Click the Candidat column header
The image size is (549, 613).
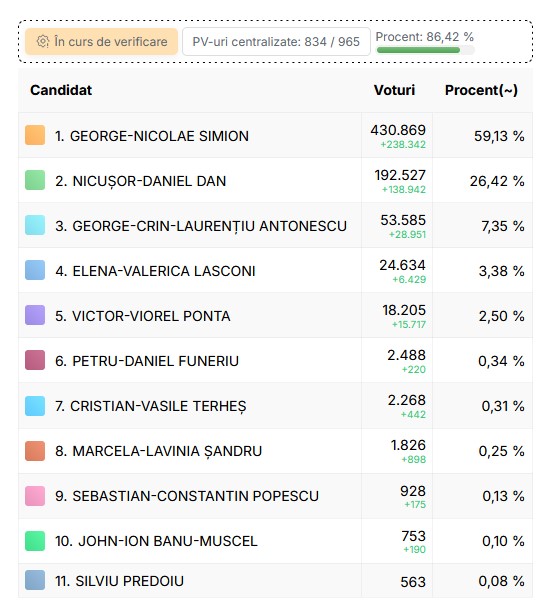pyautogui.click(x=61, y=90)
